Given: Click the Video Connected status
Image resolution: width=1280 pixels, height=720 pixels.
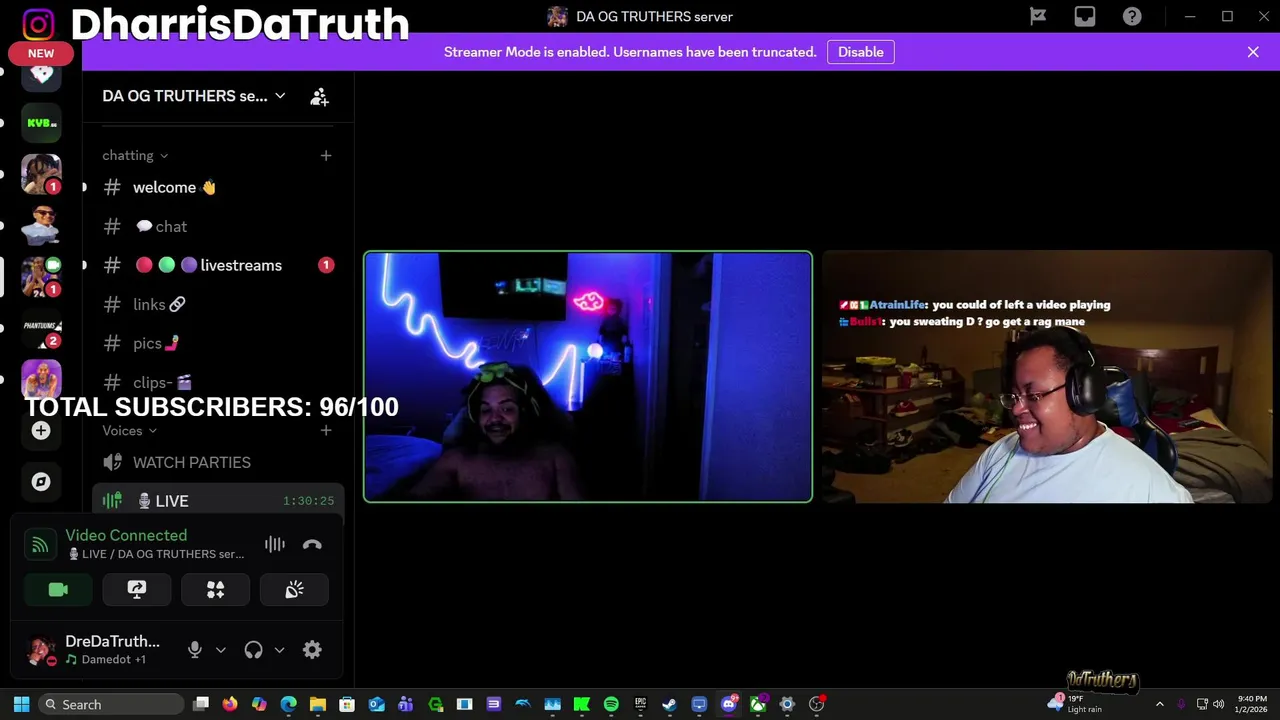Looking at the screenshot, I should [126, 535].
